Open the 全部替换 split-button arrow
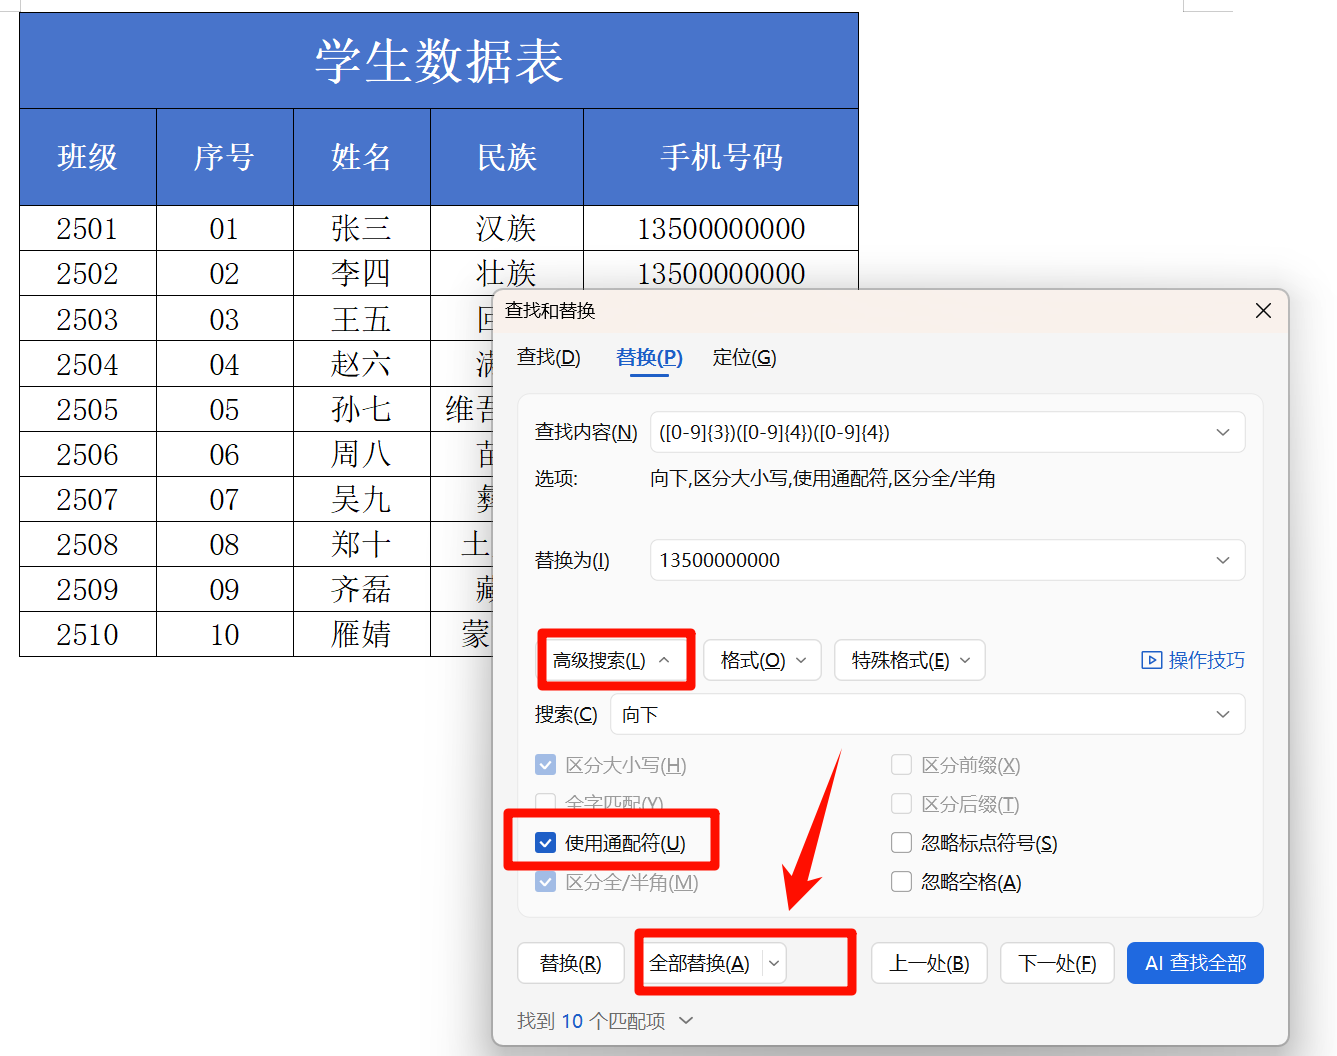This screenshot has width=1337, height=1056. pyautogui.click(x=773, y=963)
